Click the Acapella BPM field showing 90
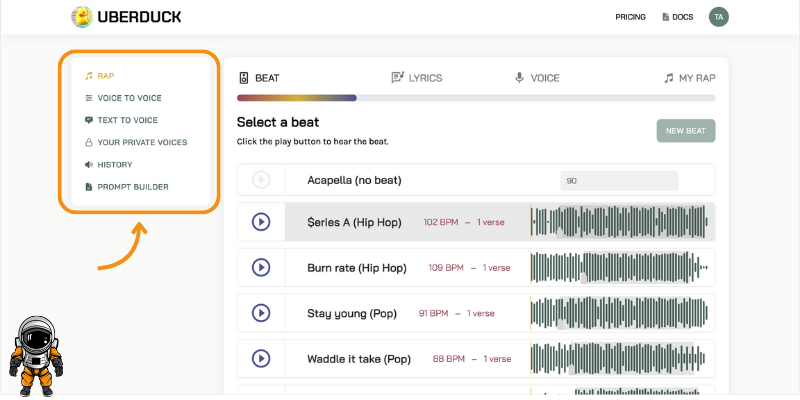The height and width of the screenshot is (400, 800). (619, 181)
